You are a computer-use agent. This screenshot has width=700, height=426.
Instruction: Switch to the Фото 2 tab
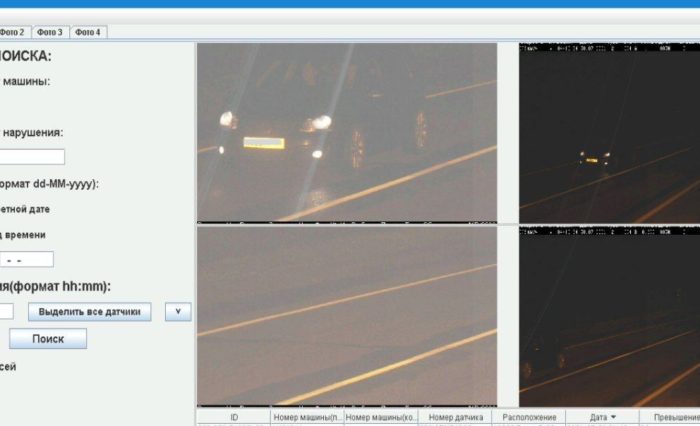point(13,32)
